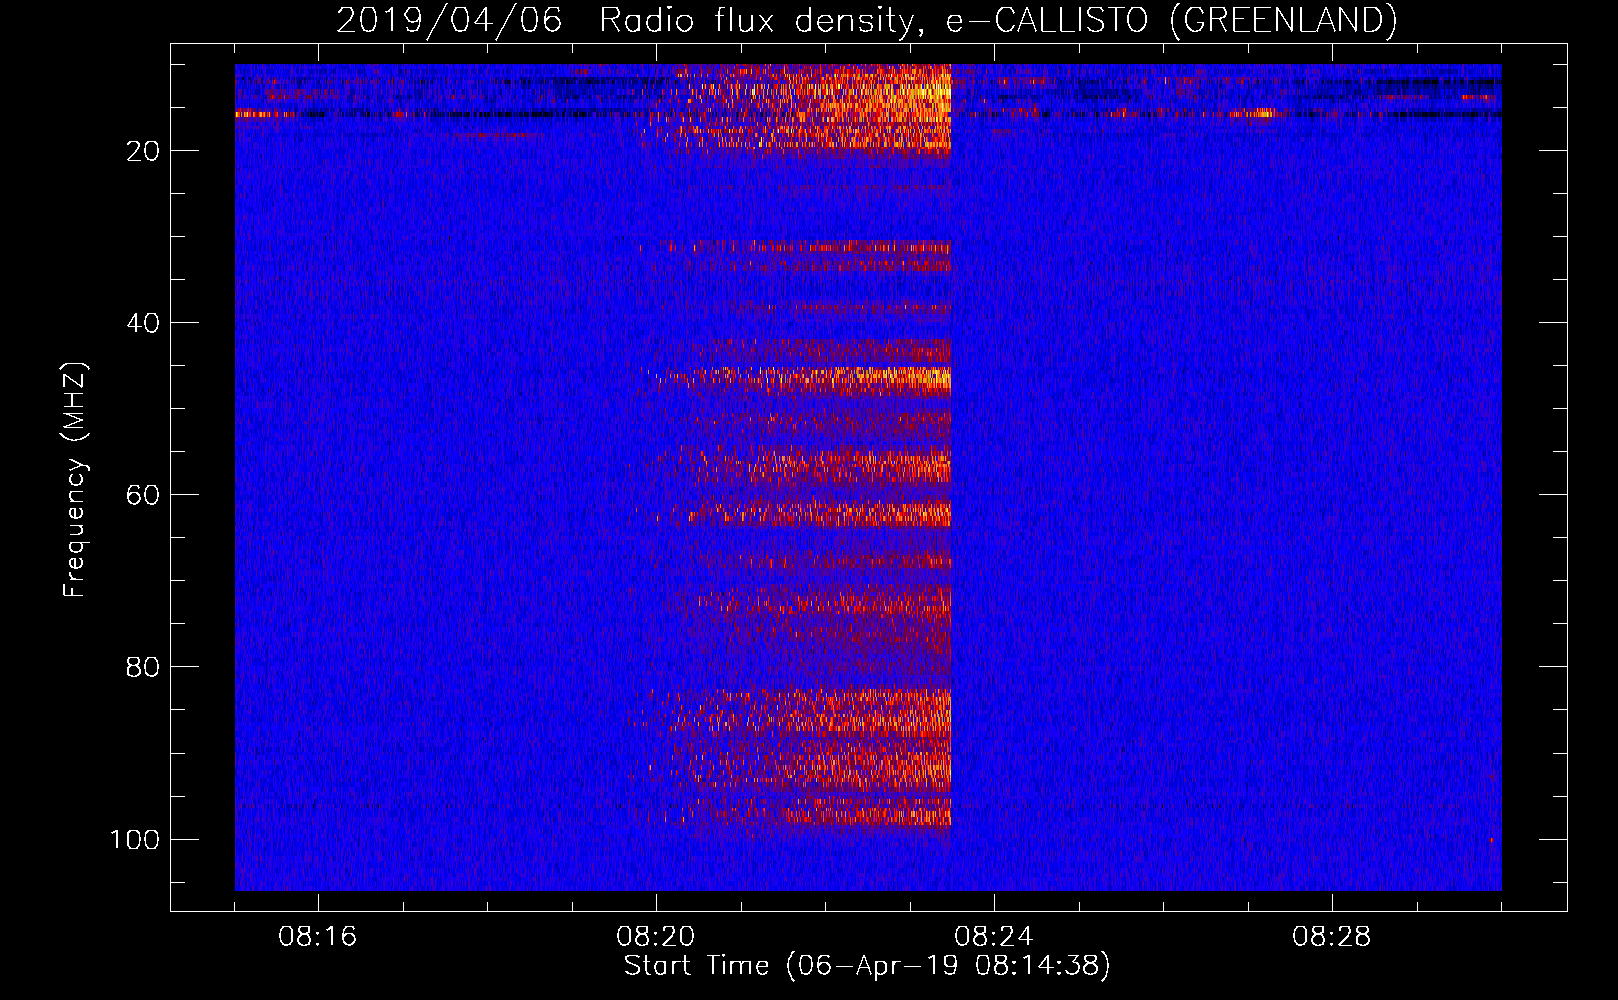Screen dimensions: 1618x1000
Task: Click the 08:24 time tick label
Action: [993, 937]
